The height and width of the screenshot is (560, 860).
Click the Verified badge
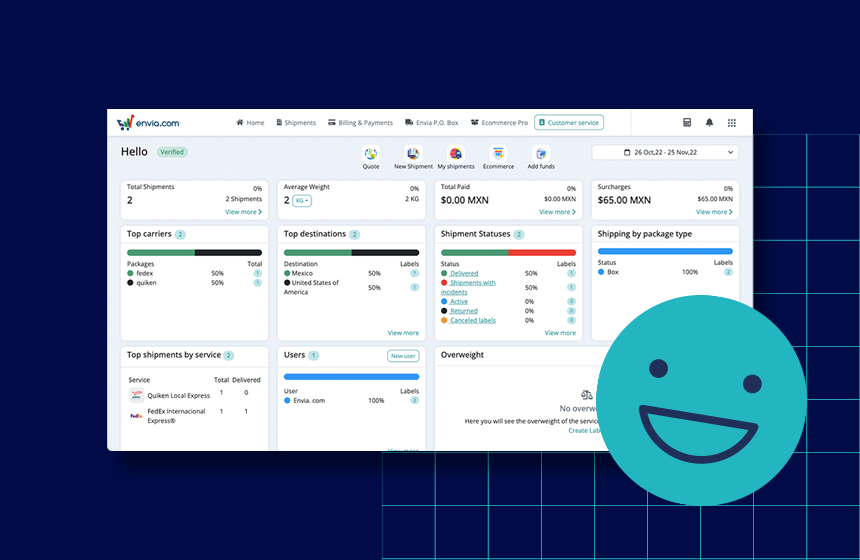pos(172,152)
